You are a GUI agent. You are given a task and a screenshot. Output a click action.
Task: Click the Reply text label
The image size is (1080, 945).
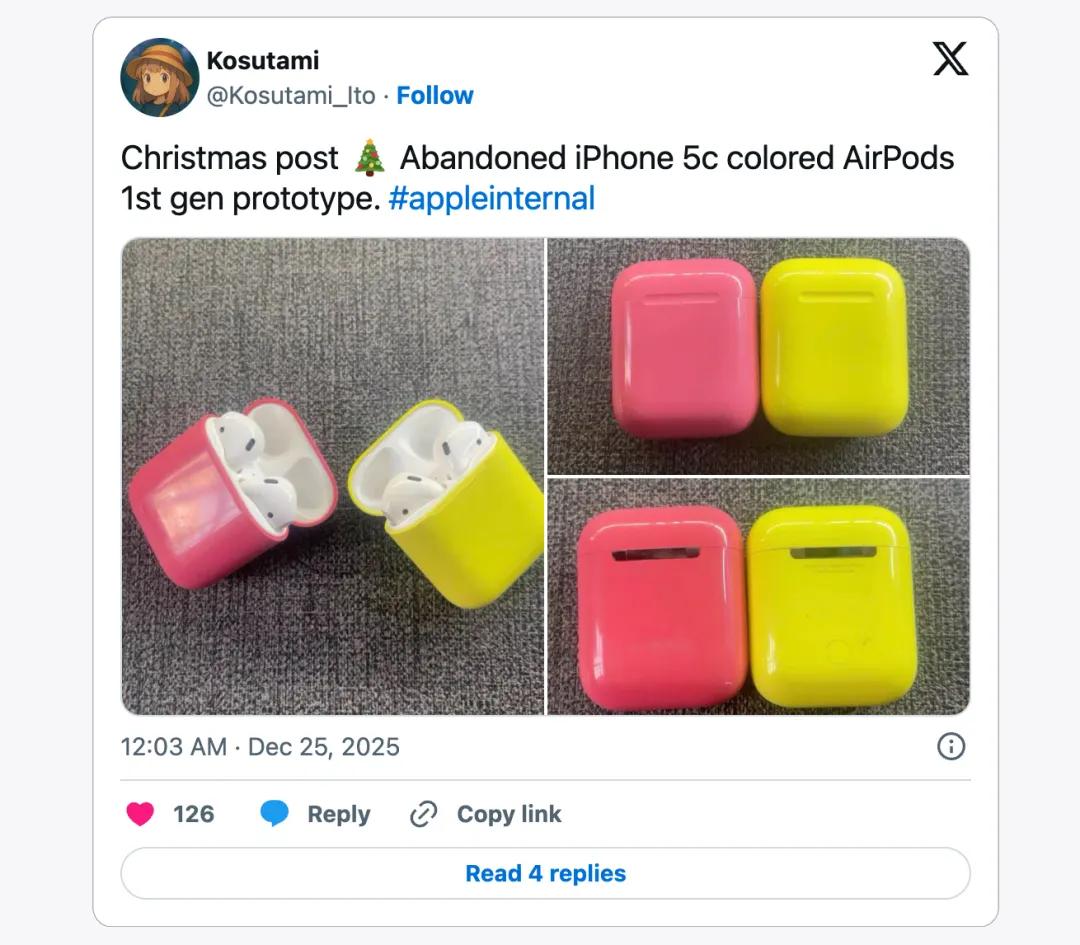click(x=338, y=814)
